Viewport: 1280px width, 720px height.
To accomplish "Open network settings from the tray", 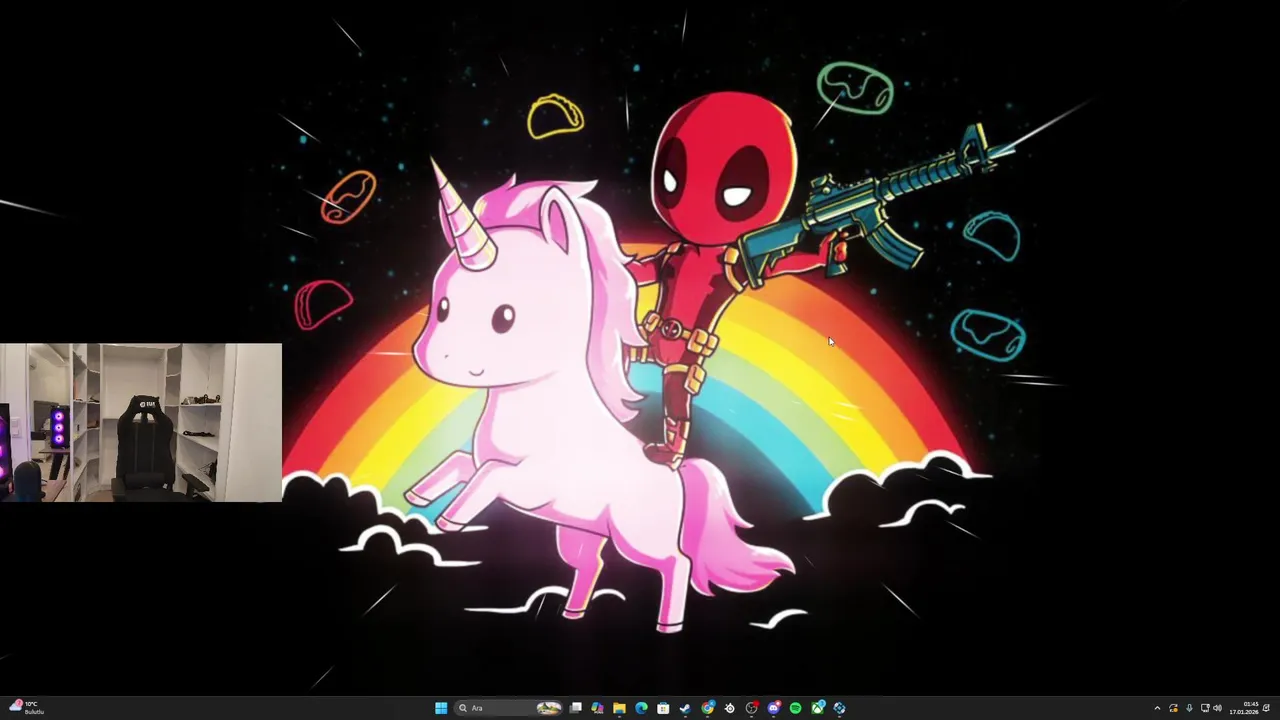I will coord(1205,708).
